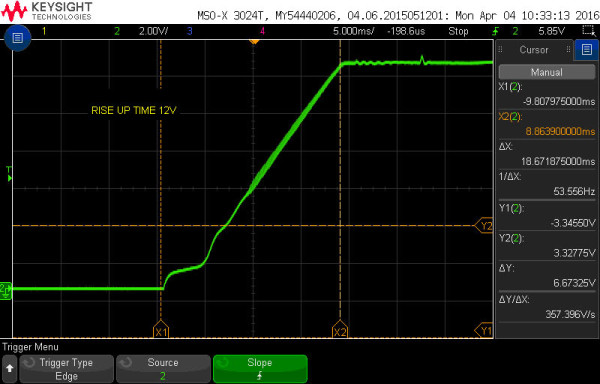
Task: Open the blue sidebar menu icon beside Cursor
Action: click(x=587, y=50)
